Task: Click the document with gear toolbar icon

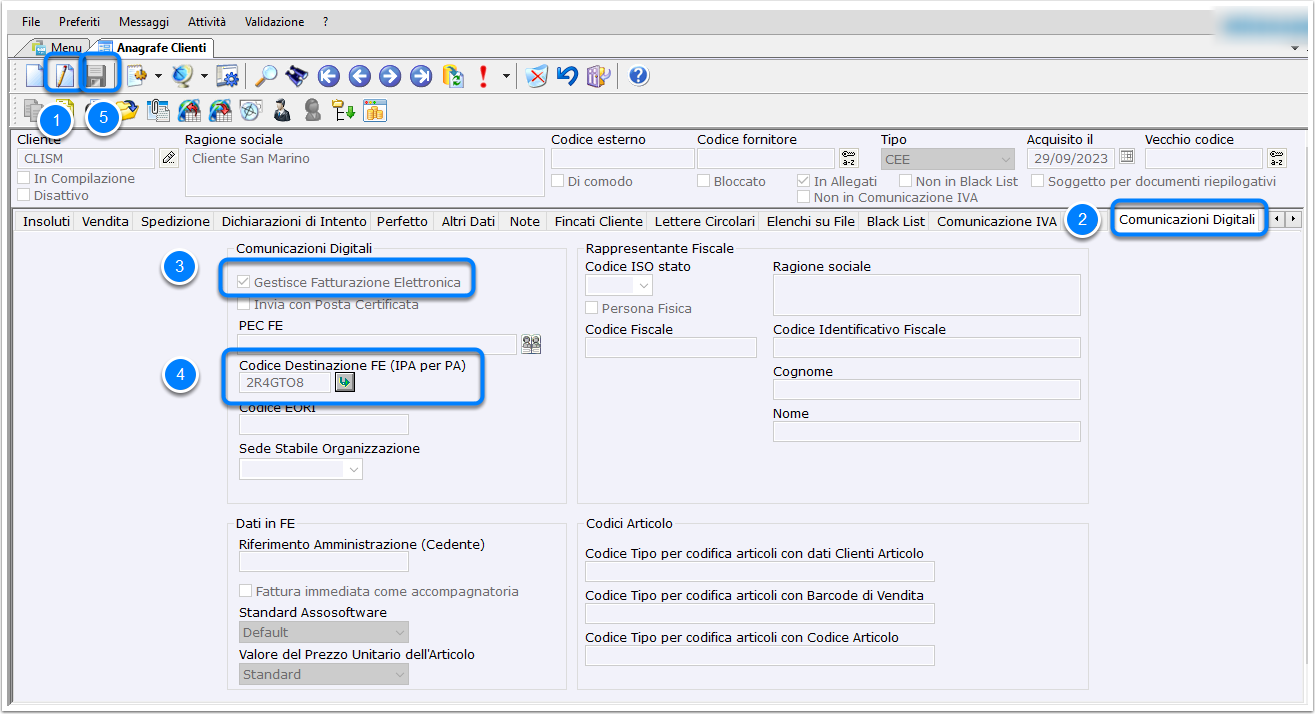Action: (x=136, y=76)
